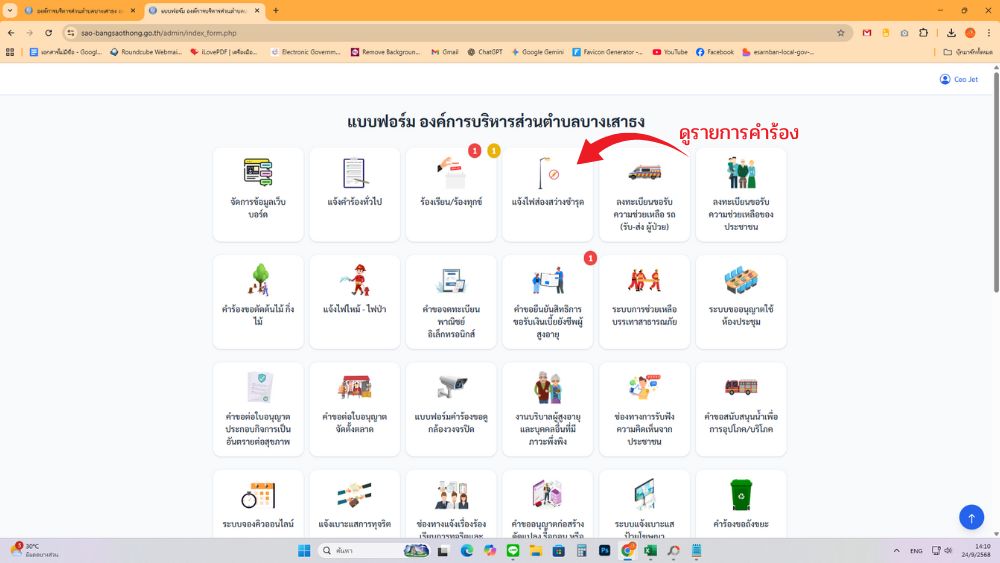
Task: Open the แจ้งไฟส่องสว่างชำรุด streetlight report form
Action: tap(547, 194)
